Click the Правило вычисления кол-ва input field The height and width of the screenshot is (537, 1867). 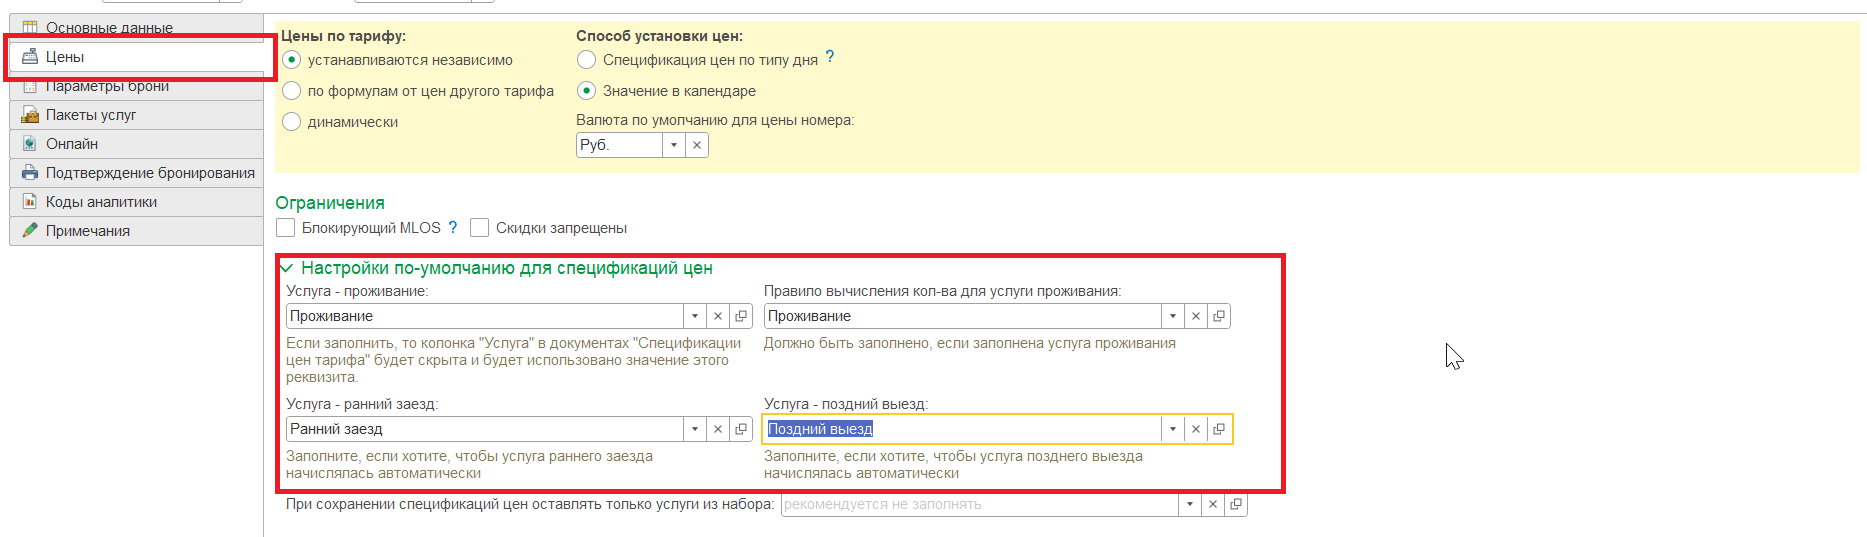point(963,316)
